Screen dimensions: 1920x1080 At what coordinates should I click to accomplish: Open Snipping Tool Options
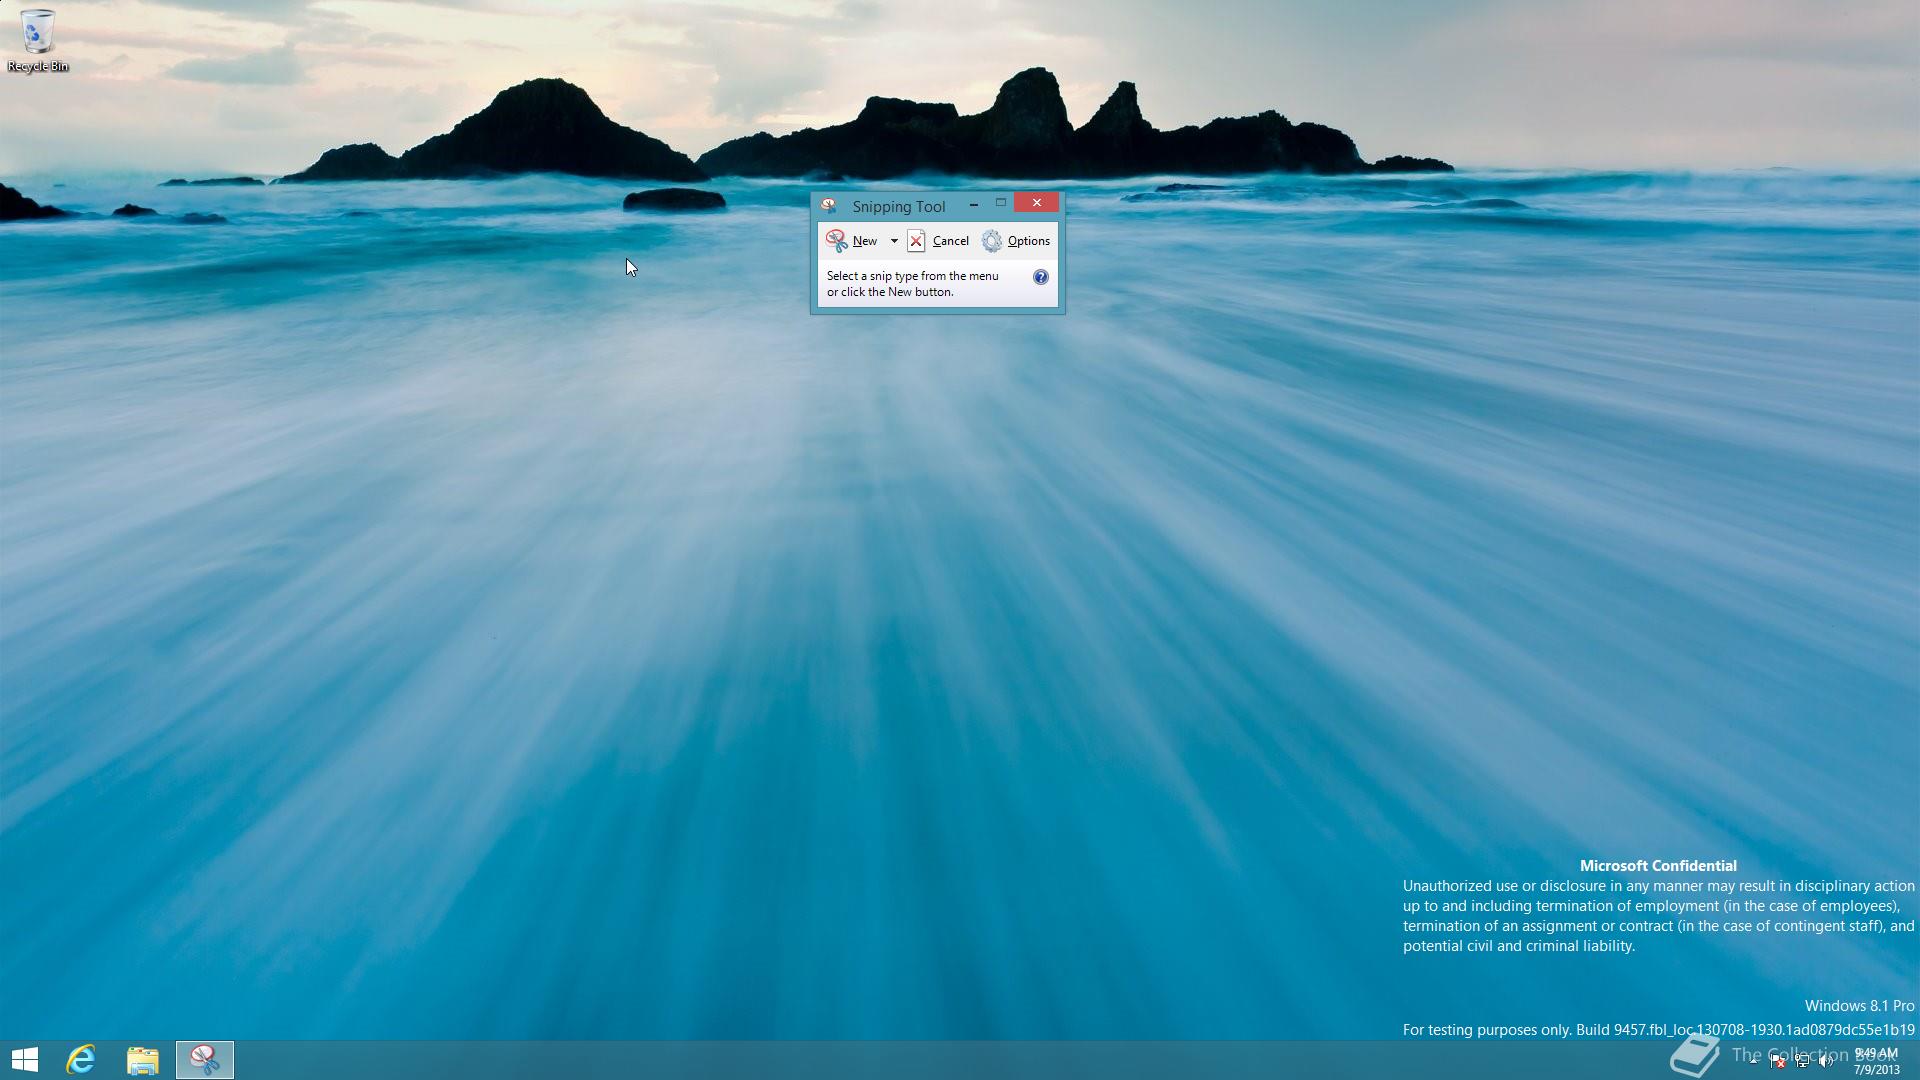pyautogui.click(x=1016, y=241)
